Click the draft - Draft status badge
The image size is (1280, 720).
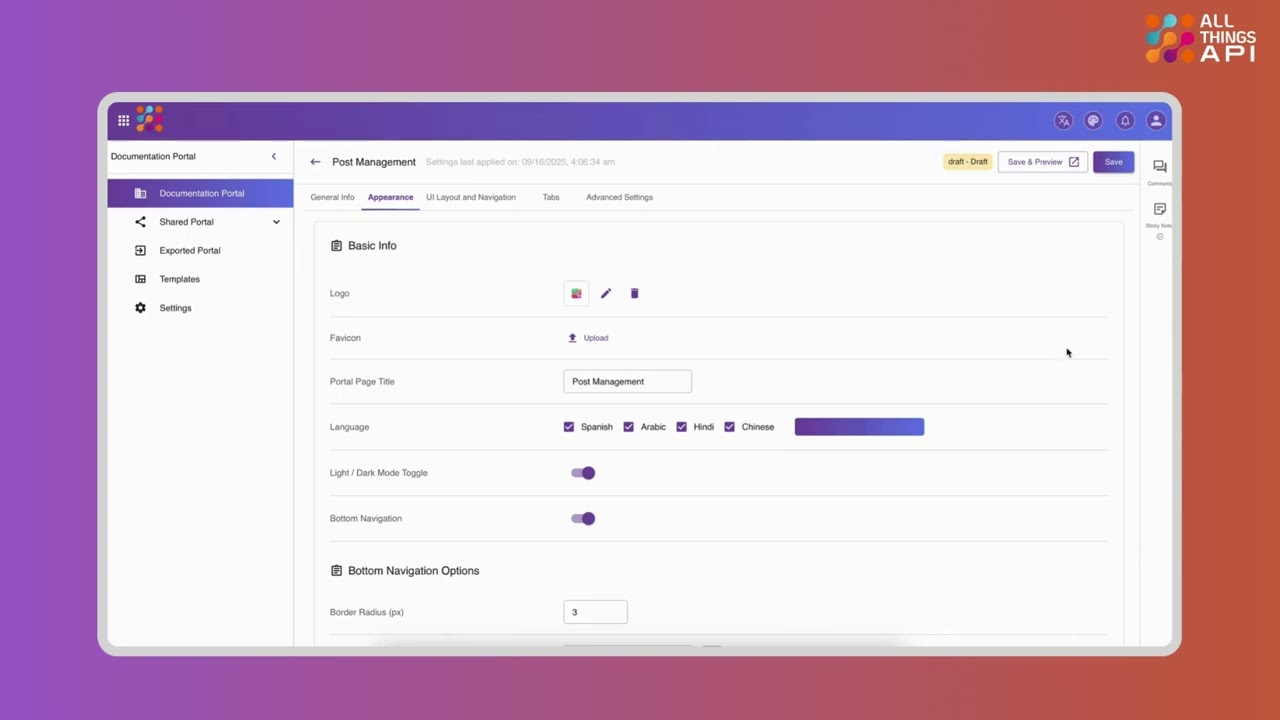(x=967, y=162)
